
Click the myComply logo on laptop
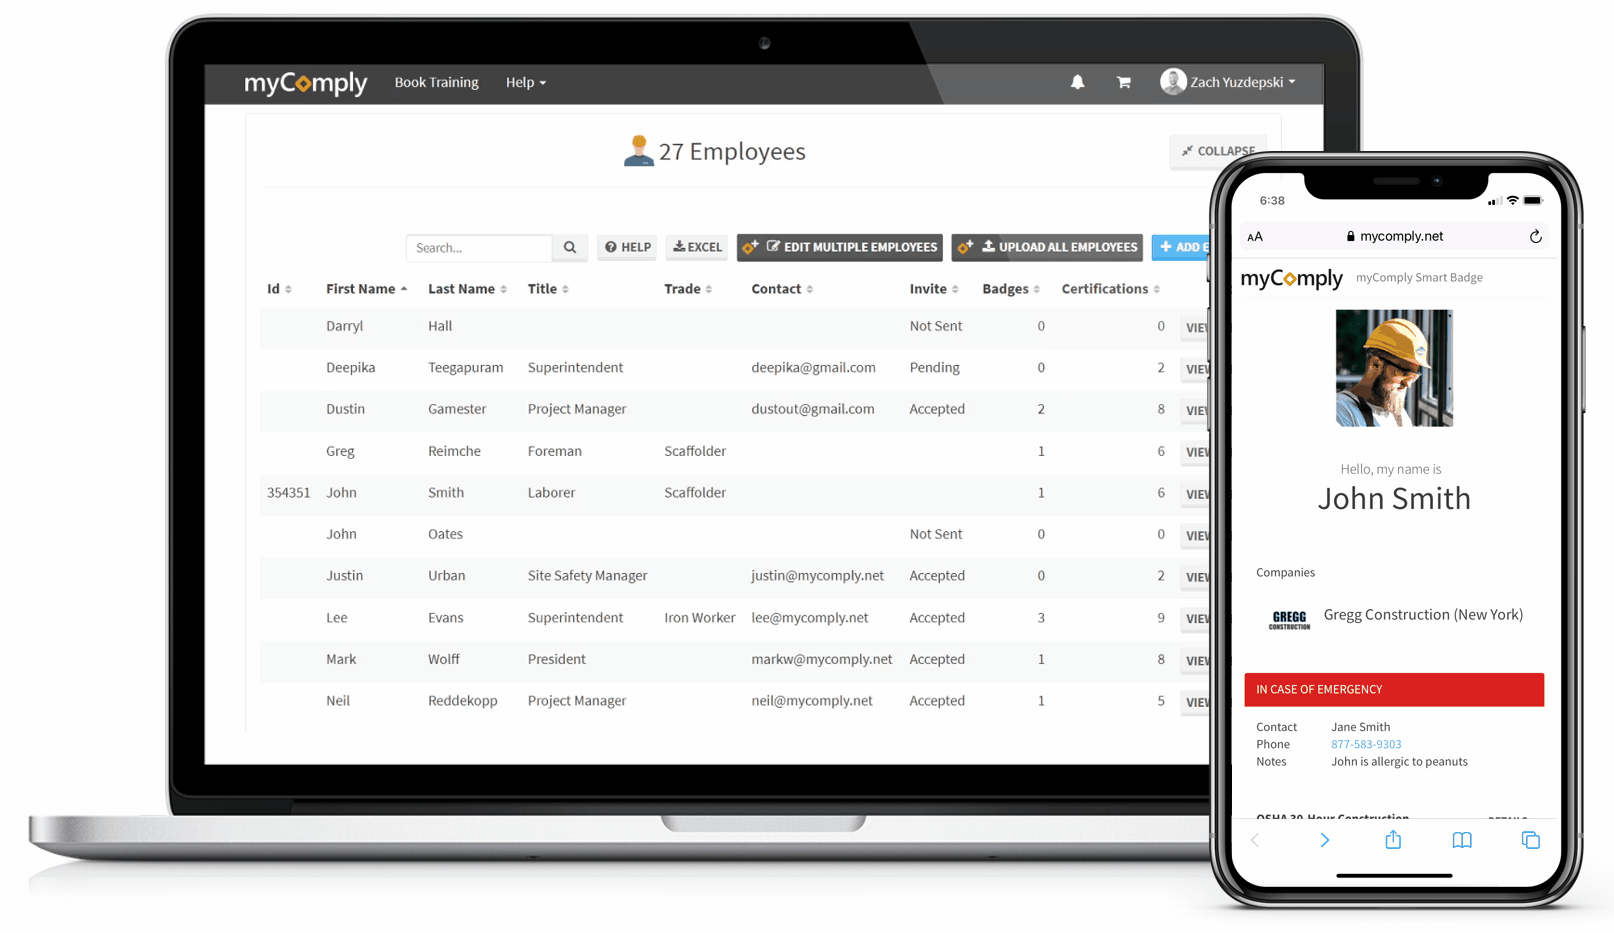tap(306, 83)
